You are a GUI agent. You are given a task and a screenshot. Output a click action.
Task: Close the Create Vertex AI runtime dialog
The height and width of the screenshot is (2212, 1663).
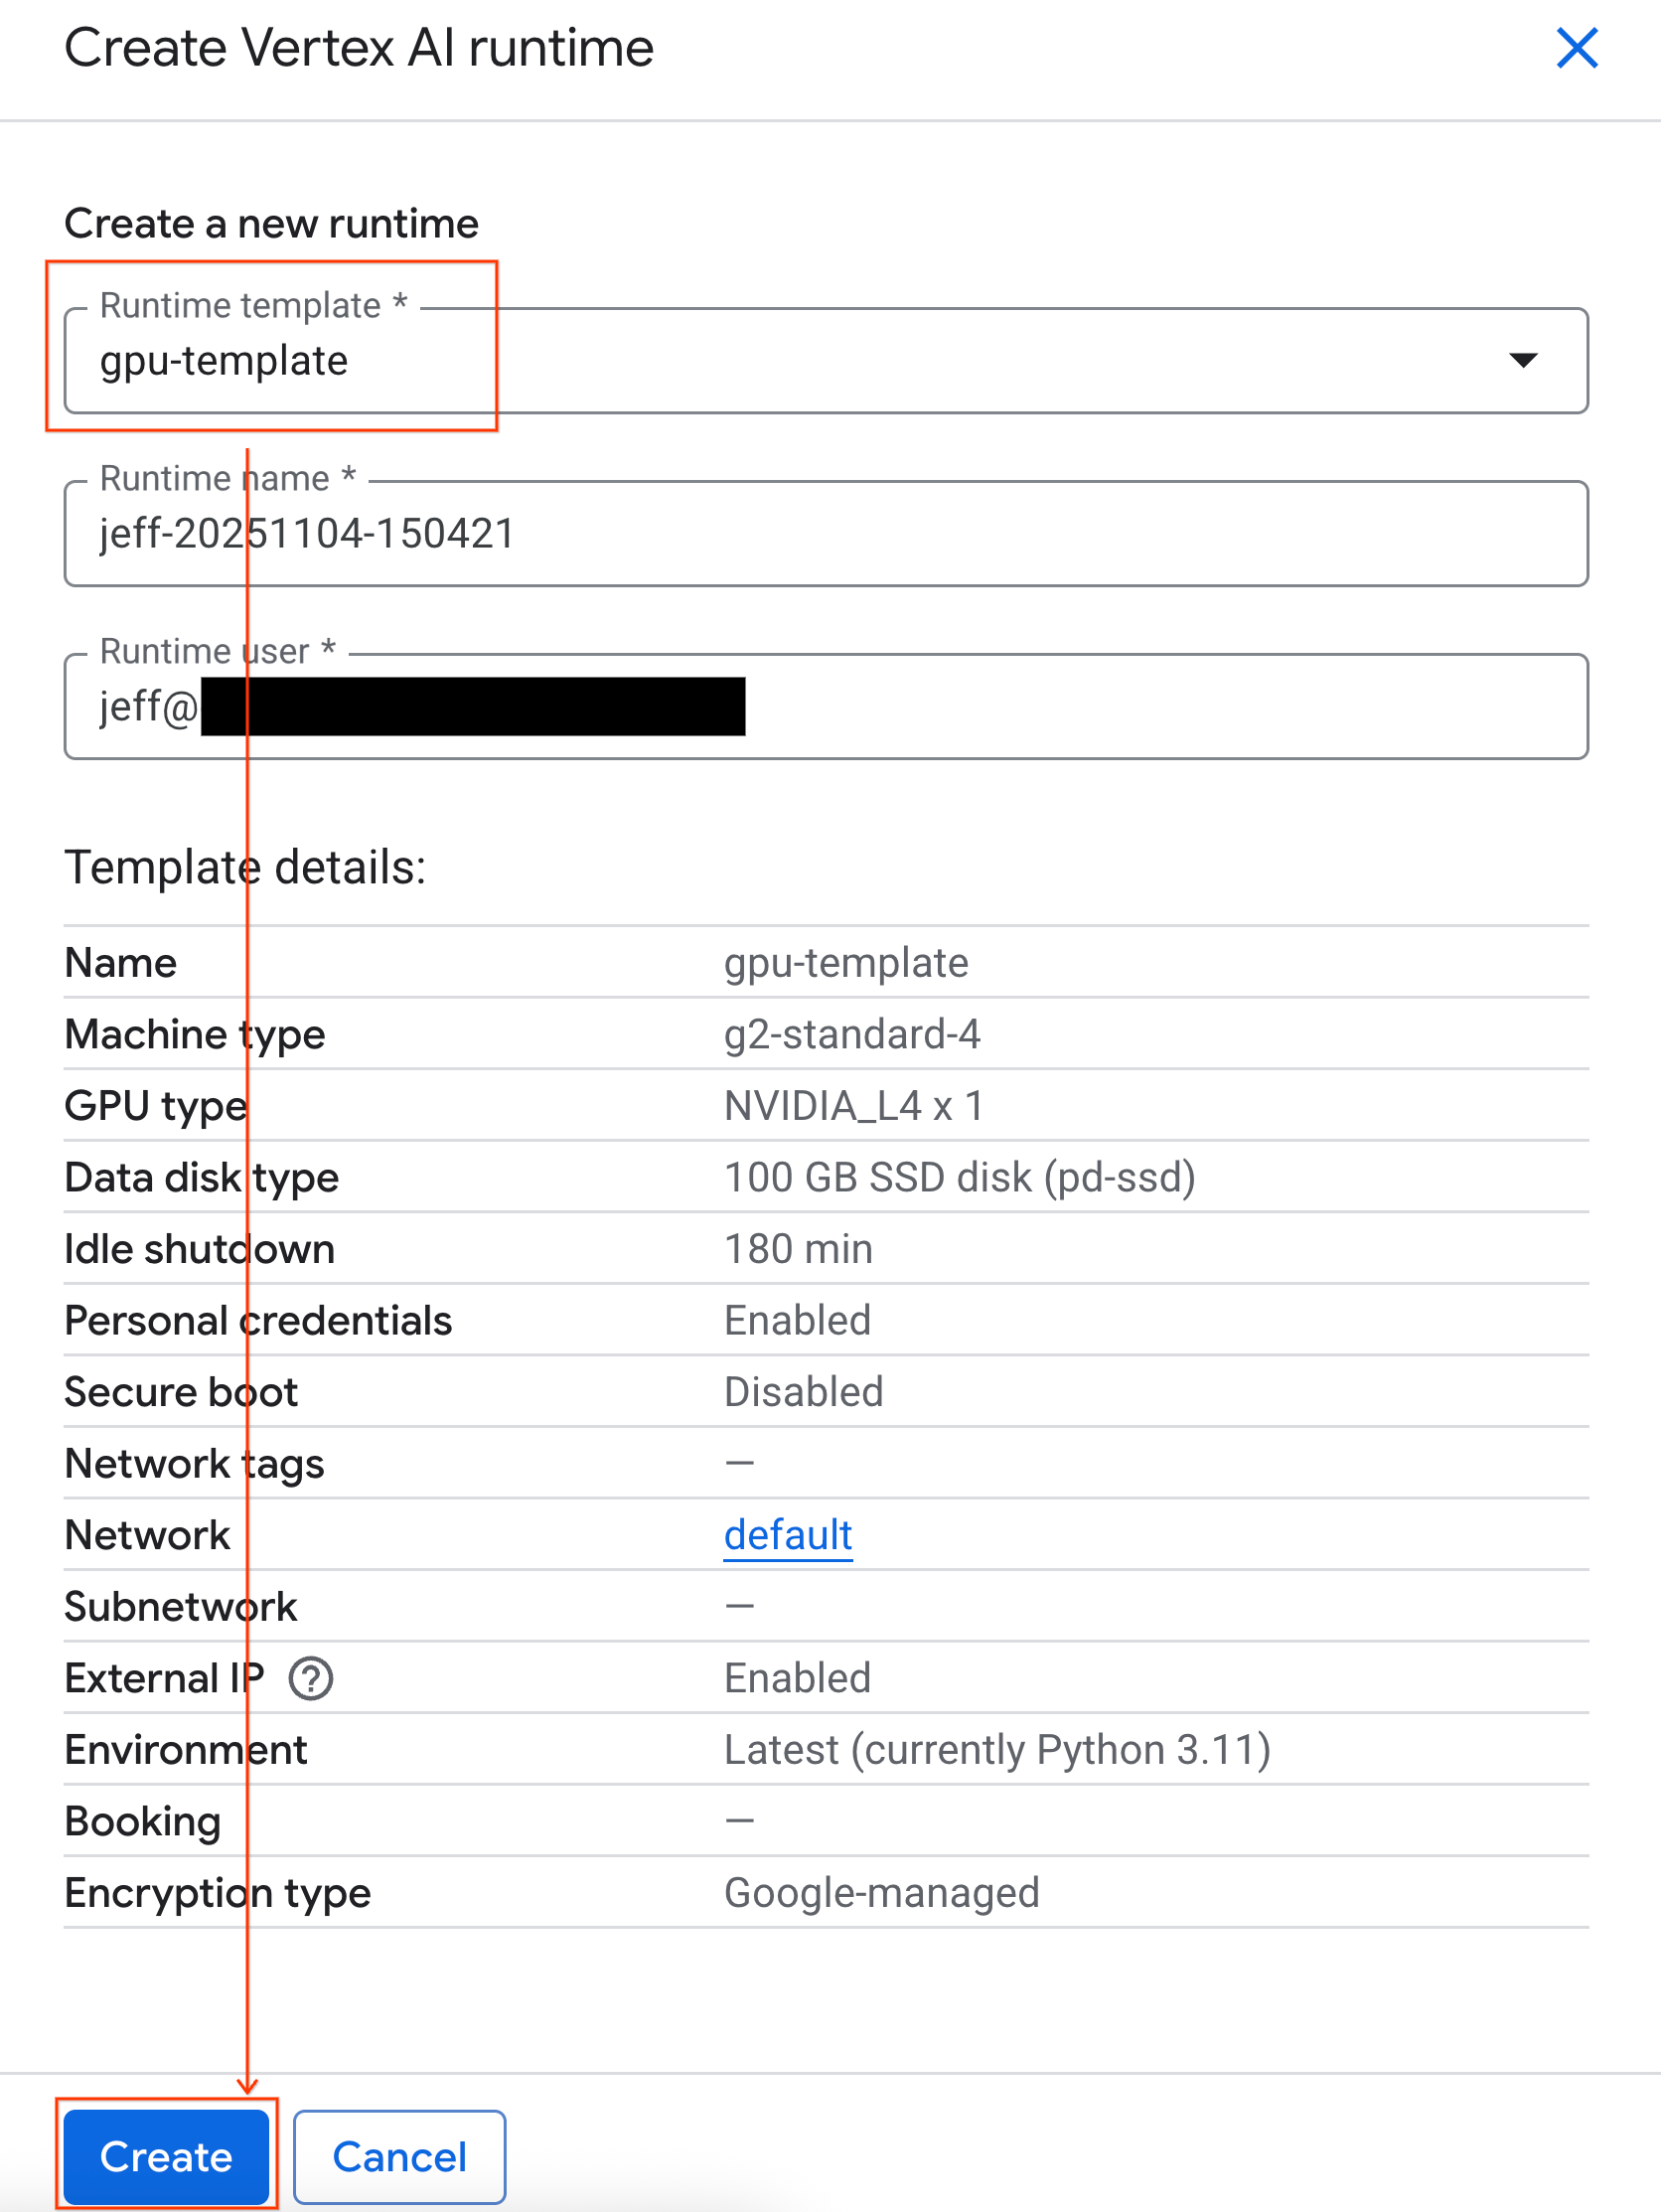point(1577,47)
